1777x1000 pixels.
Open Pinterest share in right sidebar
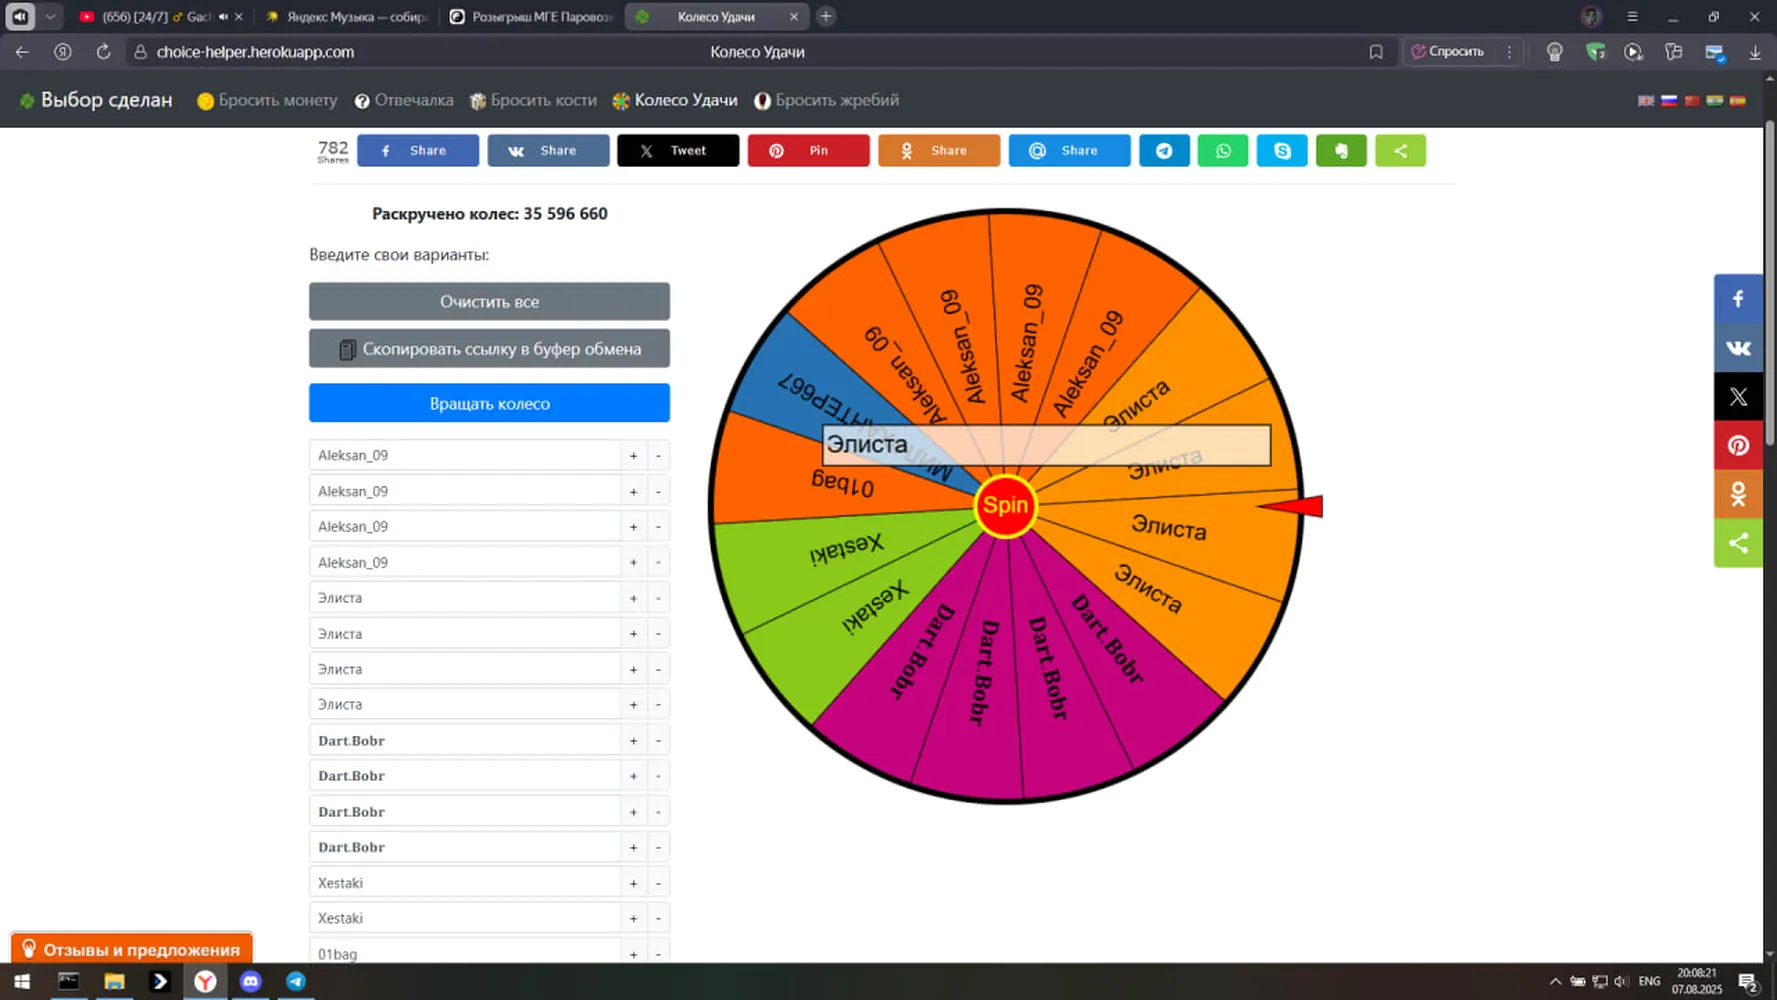(1738, 445)
